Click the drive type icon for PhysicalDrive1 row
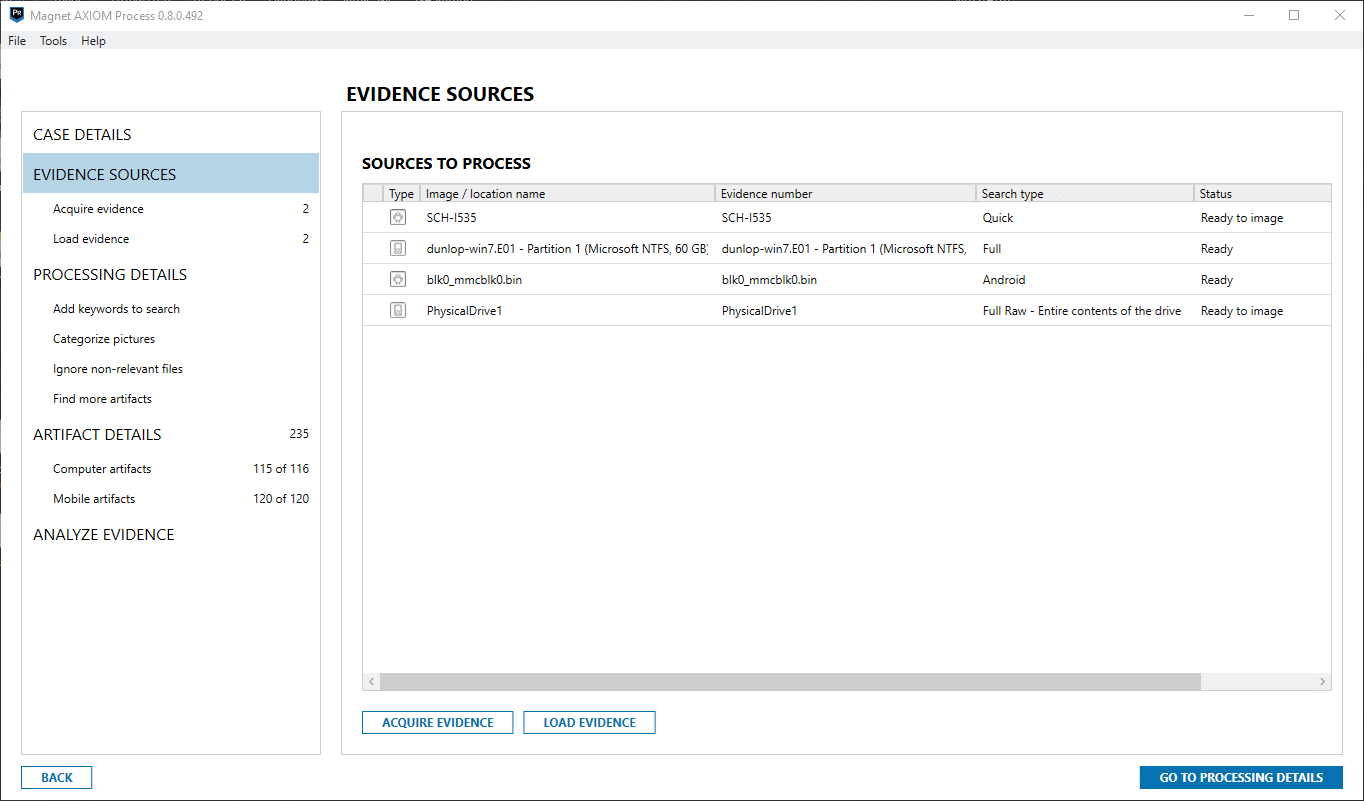 pyautogui.click(x=398, y=310)
